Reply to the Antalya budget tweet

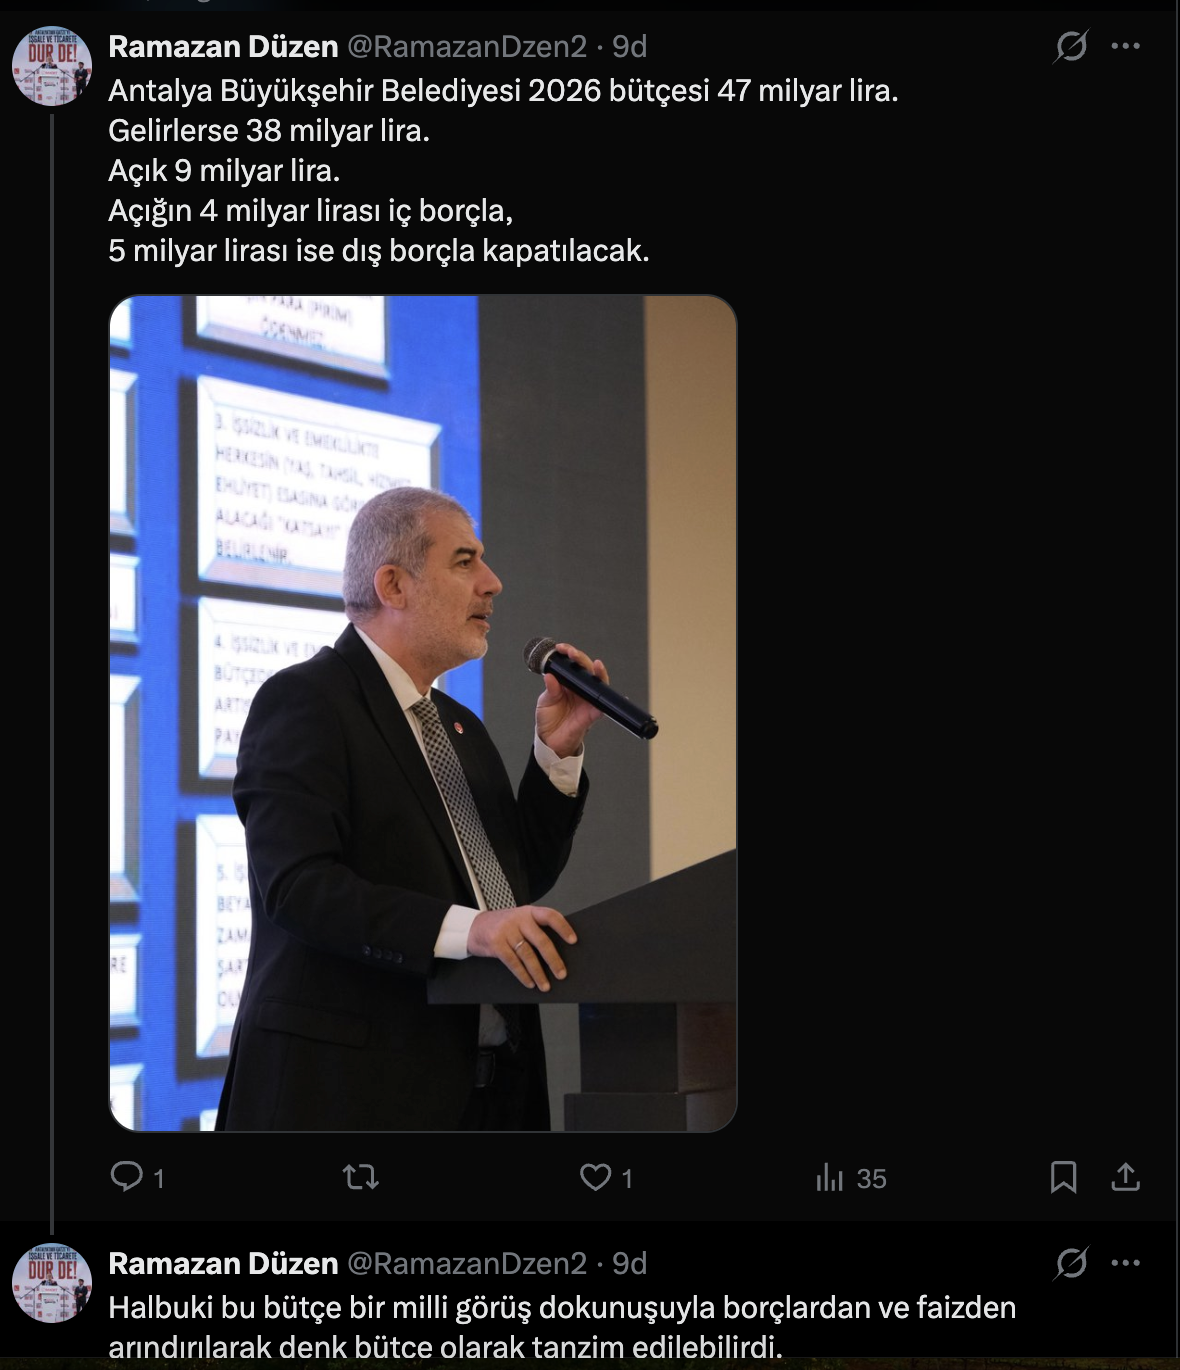(127, 1177)
